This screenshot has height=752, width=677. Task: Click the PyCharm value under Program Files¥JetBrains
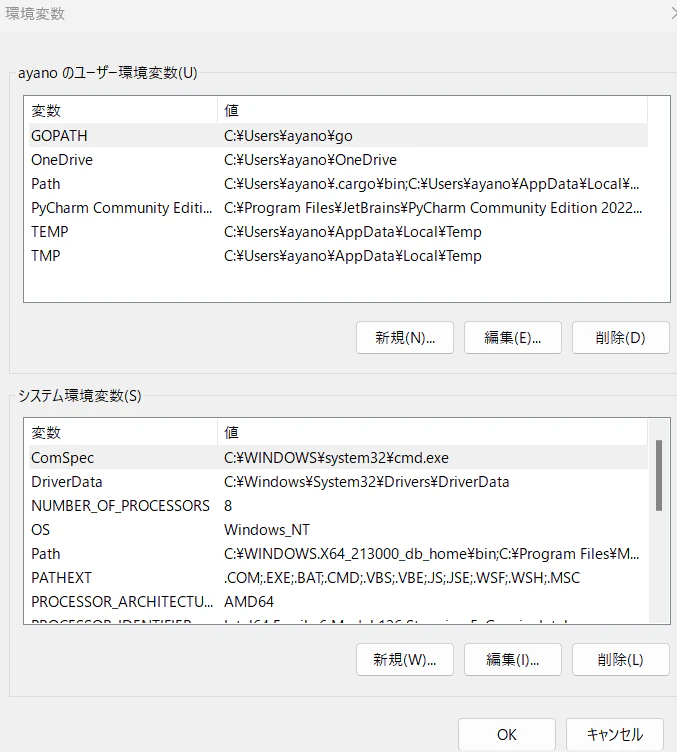tap(433, 208)
